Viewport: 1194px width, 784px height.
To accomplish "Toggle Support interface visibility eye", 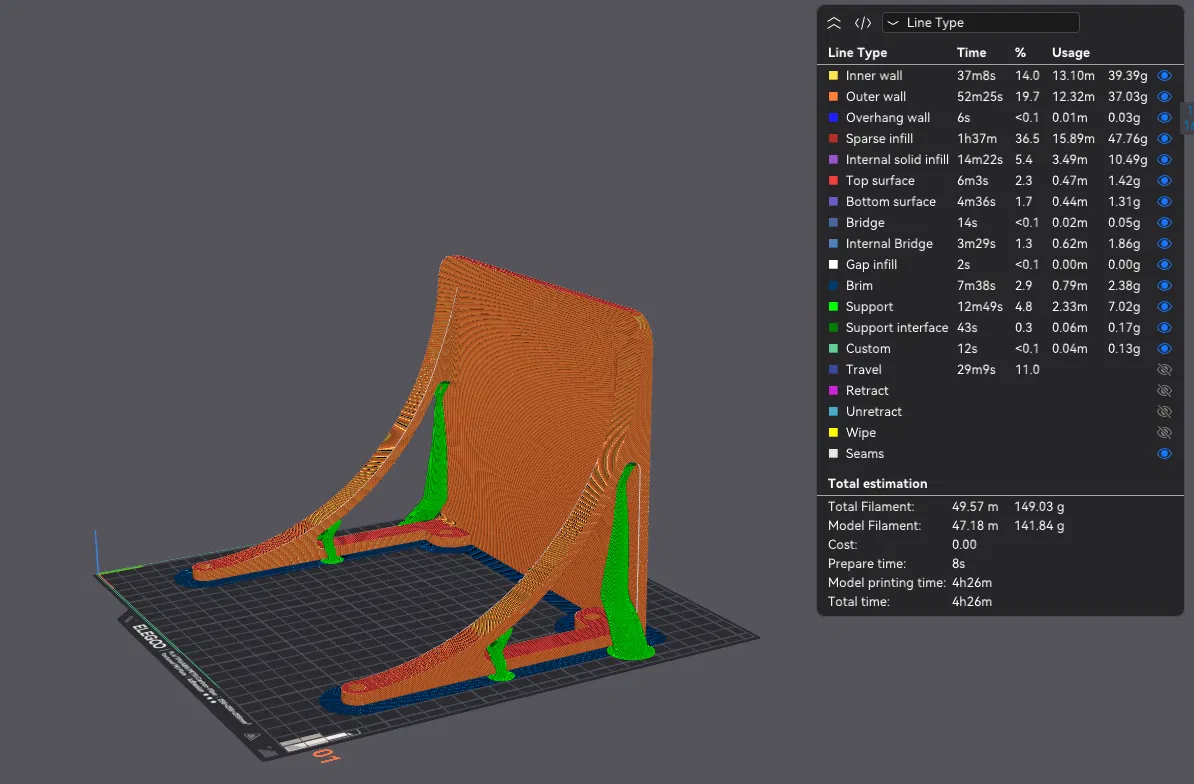I will pos(1164,327).
